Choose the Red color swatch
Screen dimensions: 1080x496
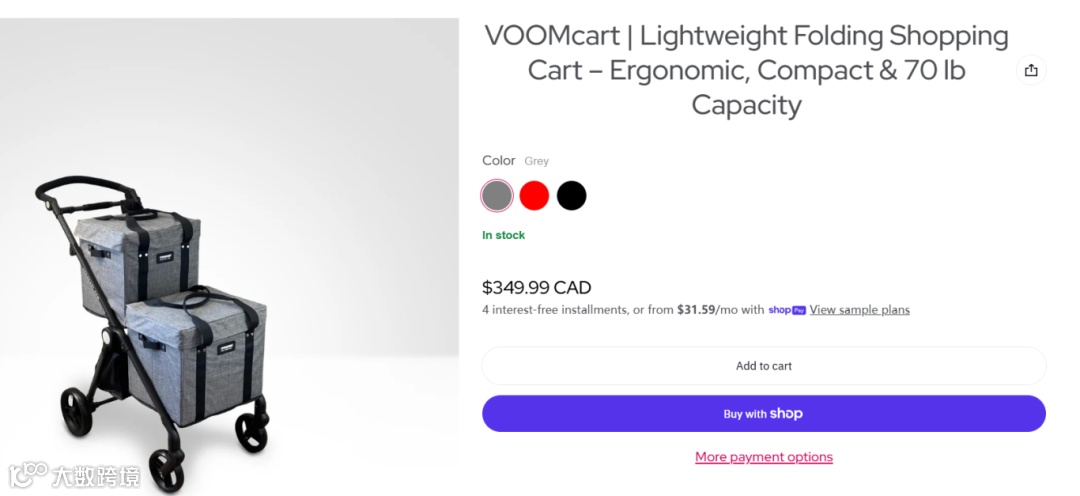[x=534, y=195]
